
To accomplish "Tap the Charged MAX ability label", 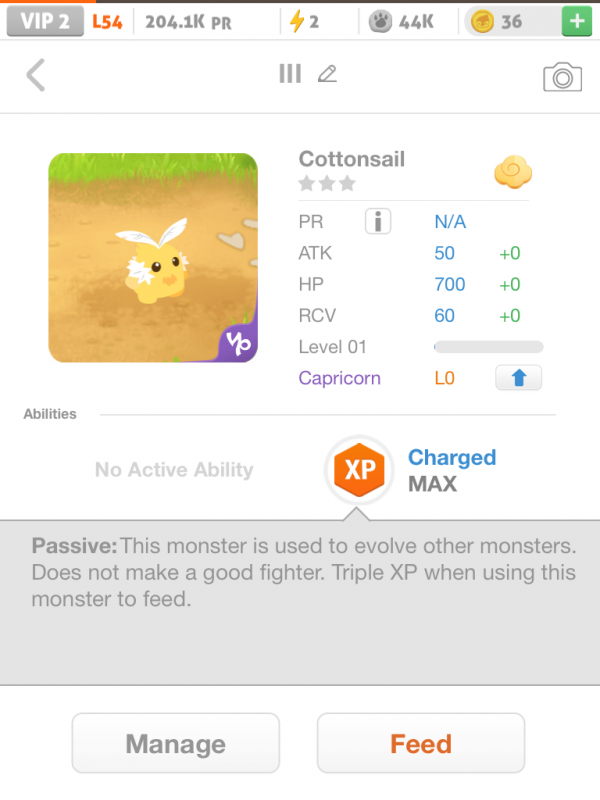I will 452,470.
